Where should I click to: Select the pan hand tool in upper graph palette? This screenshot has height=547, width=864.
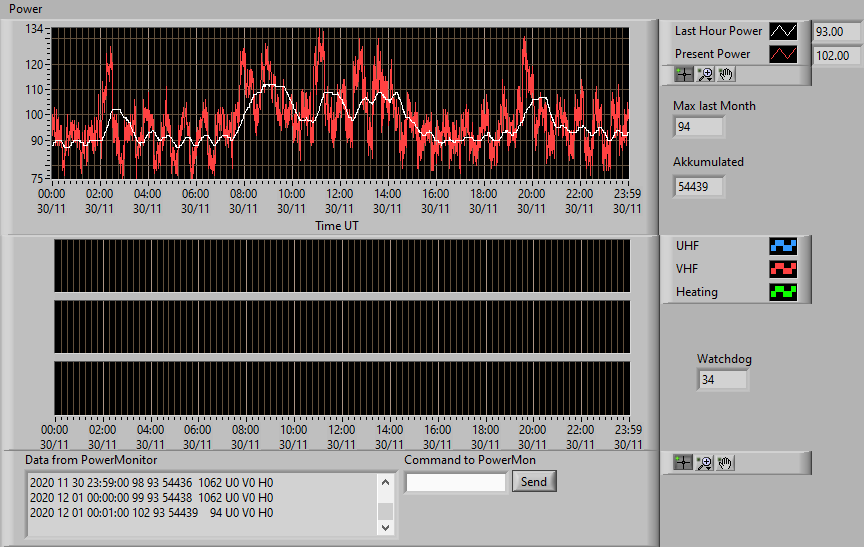(x=726, y=74)
